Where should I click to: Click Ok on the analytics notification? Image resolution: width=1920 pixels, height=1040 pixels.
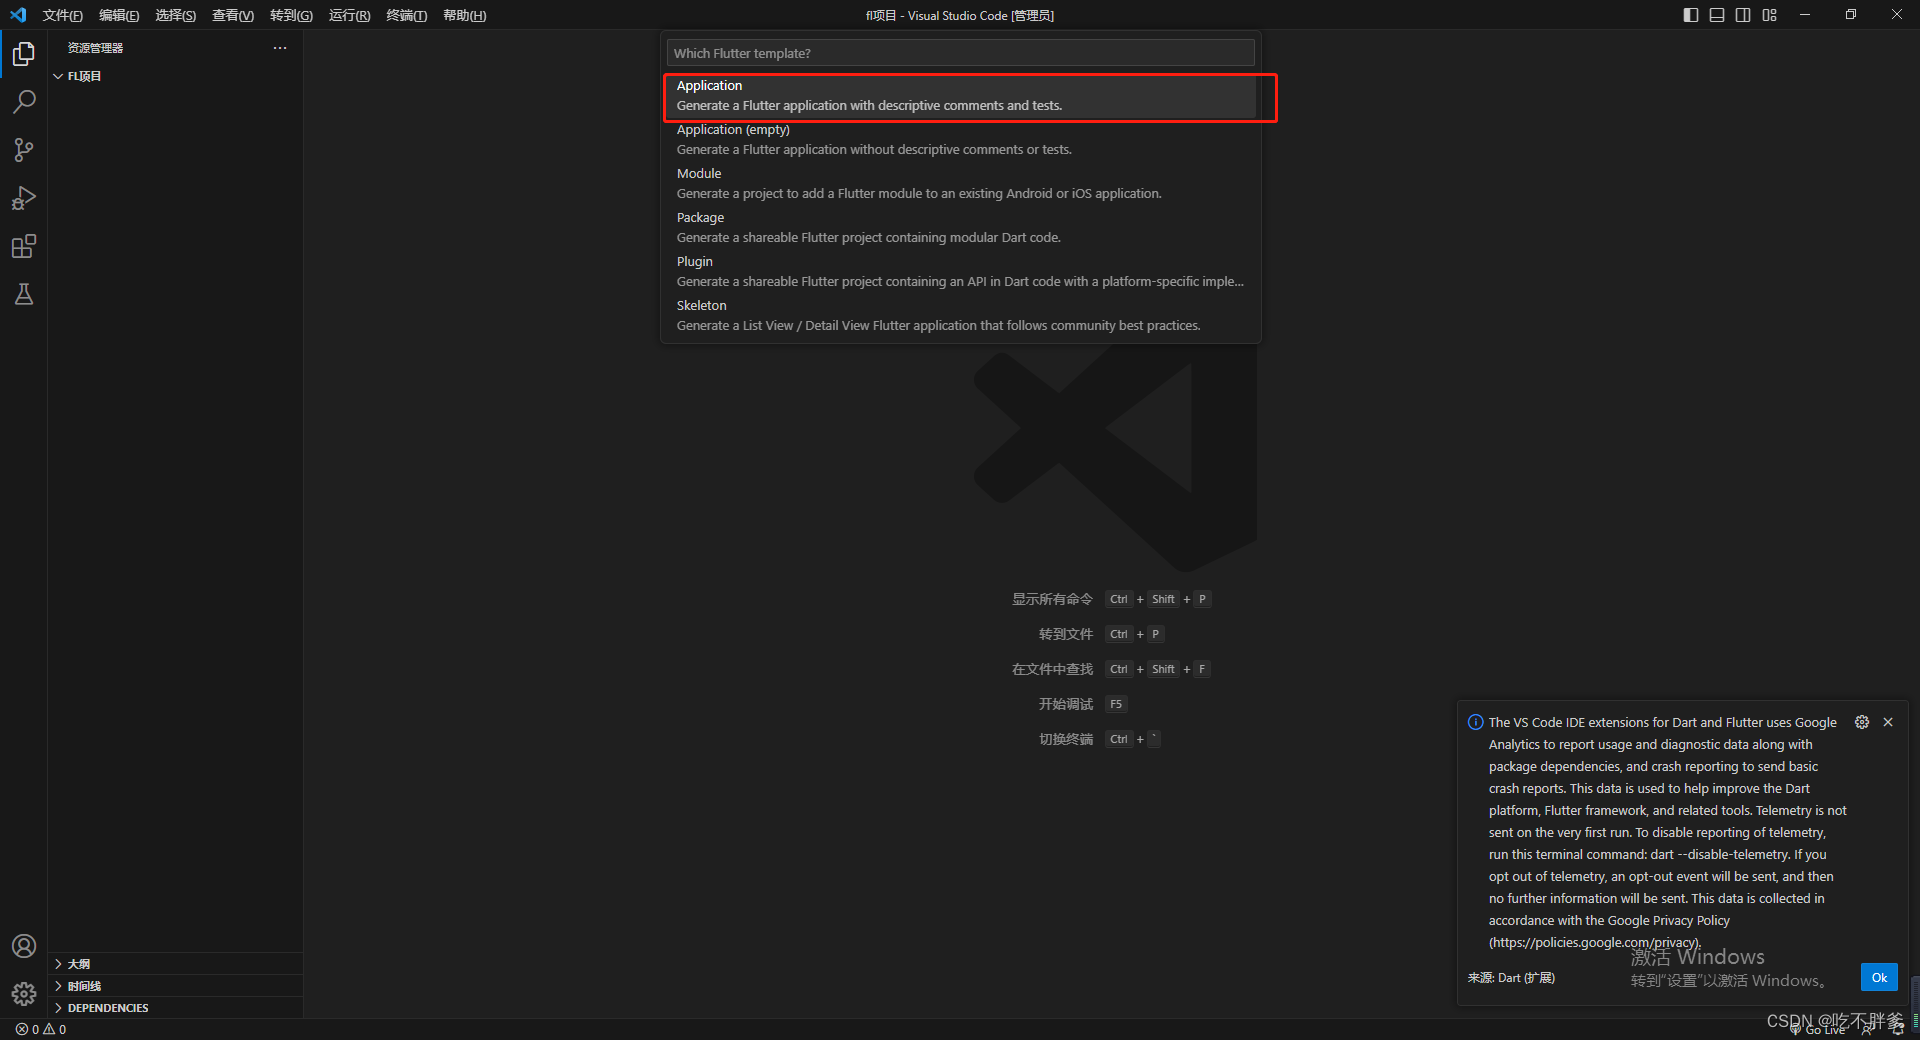tap(1879, 977)
